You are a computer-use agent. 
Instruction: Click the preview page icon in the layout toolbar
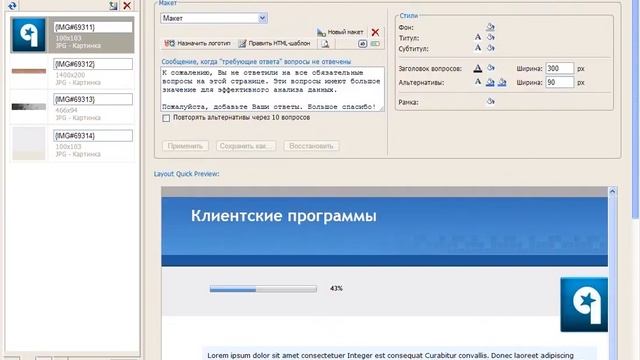(x=325, y=44)
